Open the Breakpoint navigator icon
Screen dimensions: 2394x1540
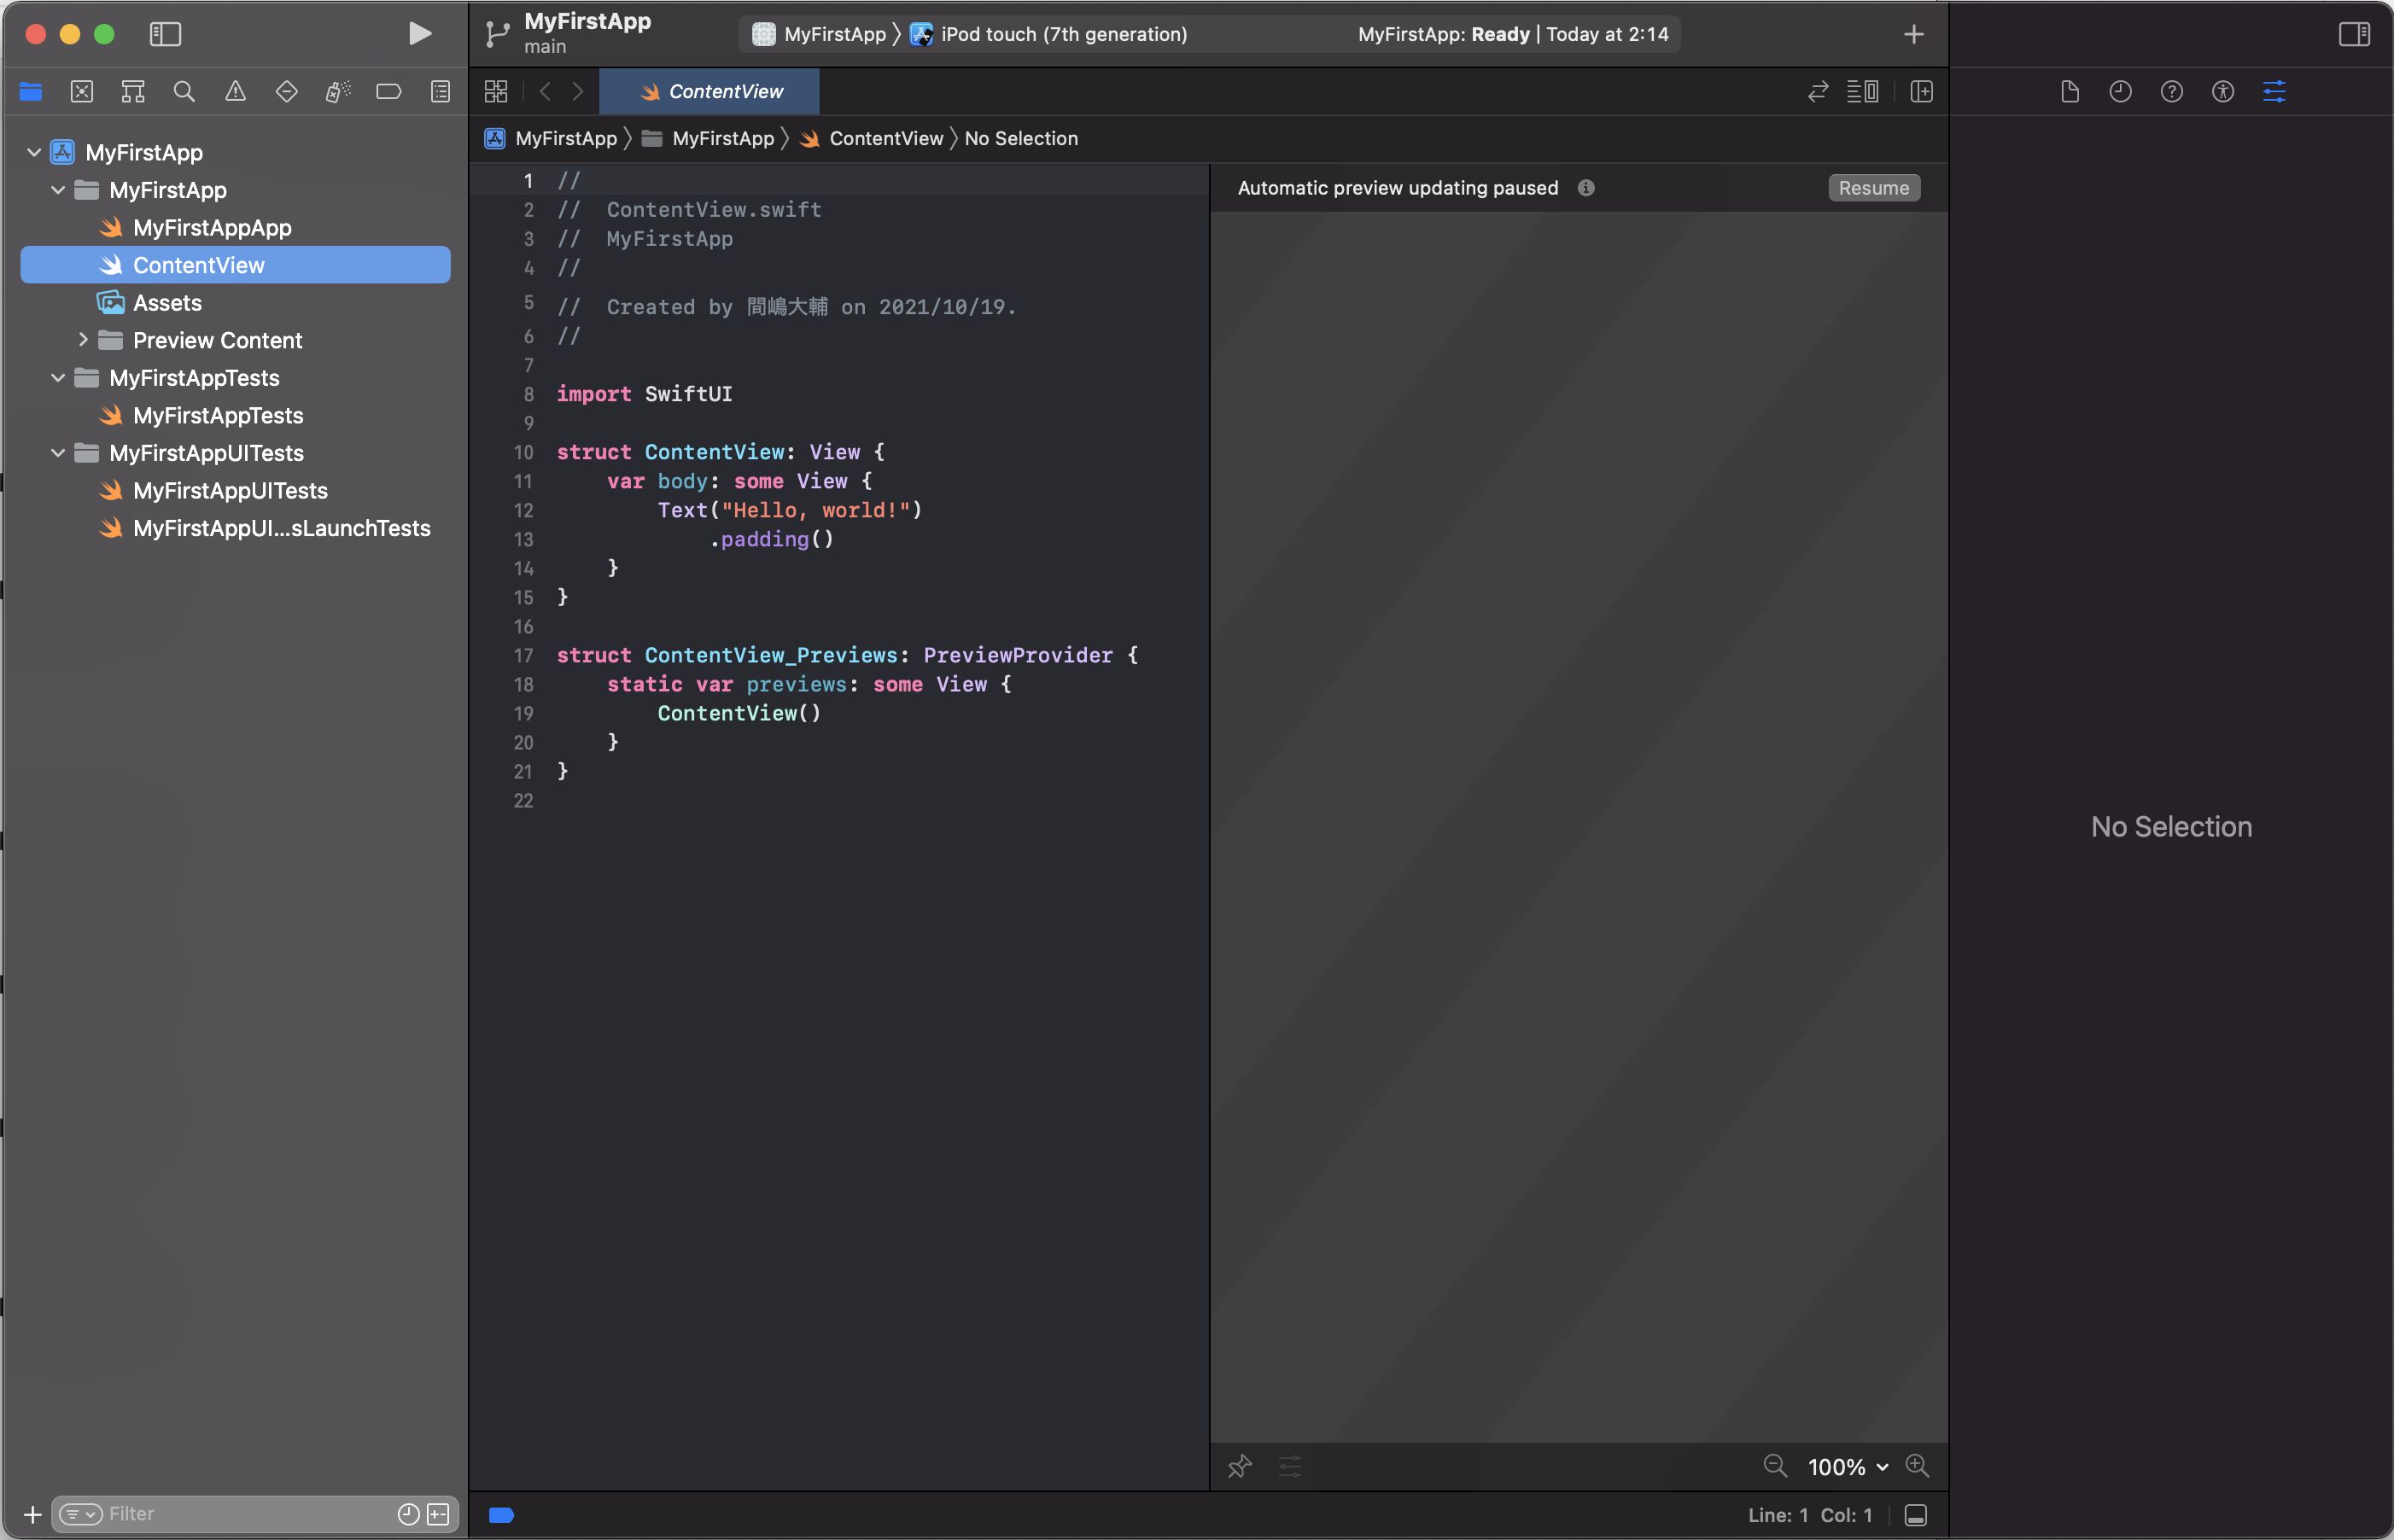388,92
